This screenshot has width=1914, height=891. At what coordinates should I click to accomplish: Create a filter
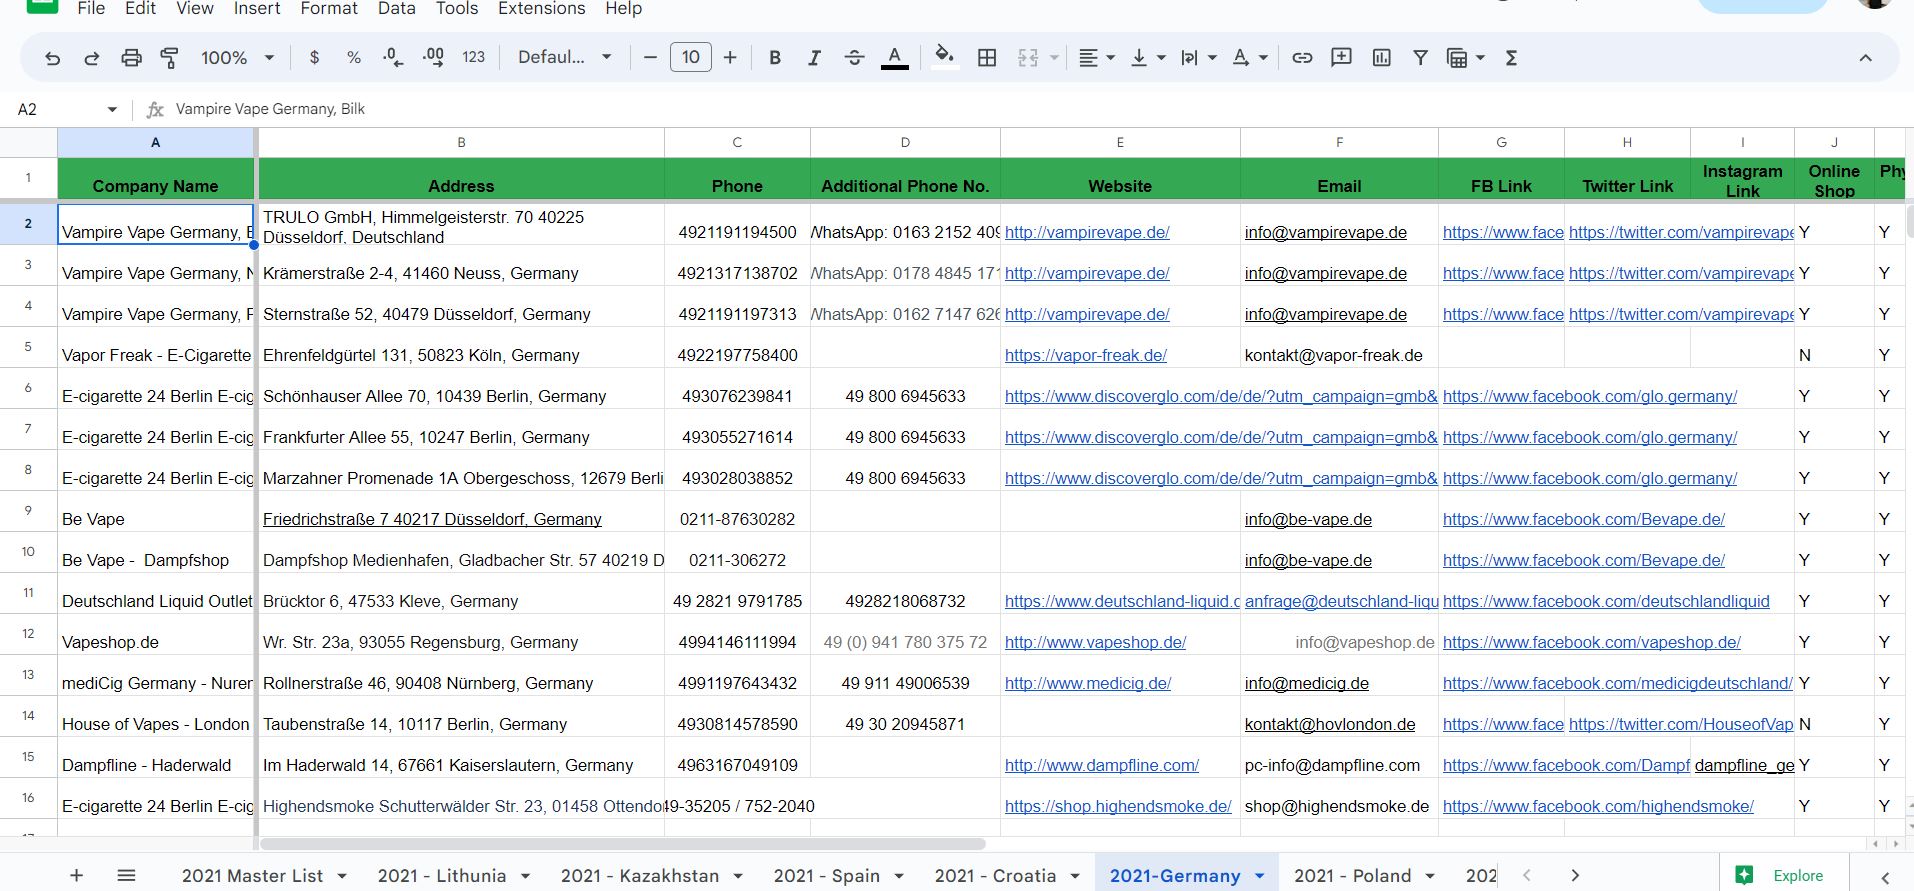1420,58
